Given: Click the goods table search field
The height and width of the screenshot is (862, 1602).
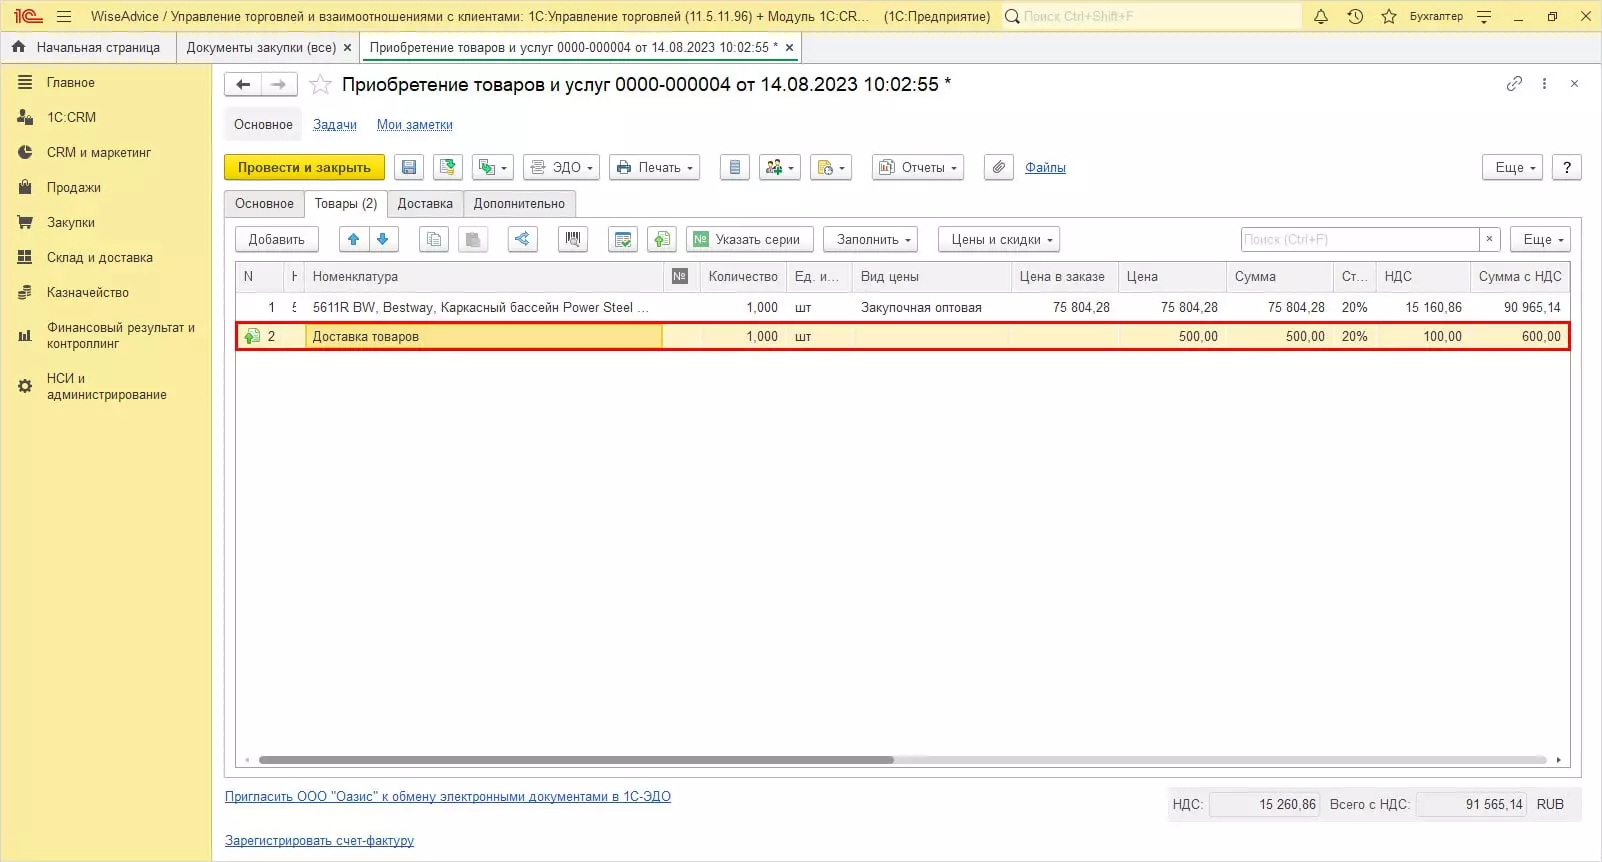Looking at the screenshot, I should coord(1360,239).
